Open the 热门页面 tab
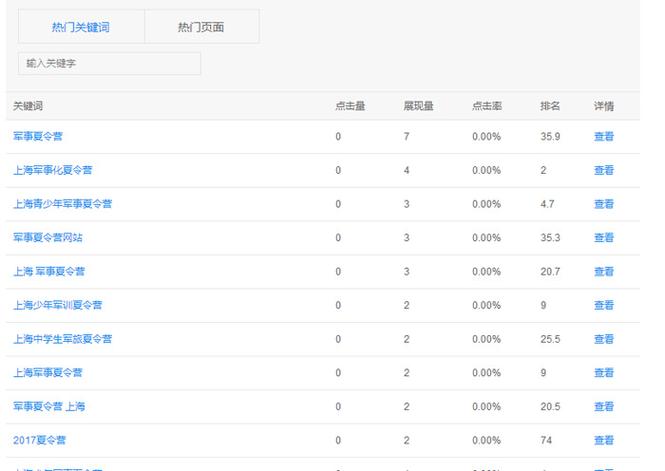This screenshot has width=665, height=471. [x=201, y=27]
